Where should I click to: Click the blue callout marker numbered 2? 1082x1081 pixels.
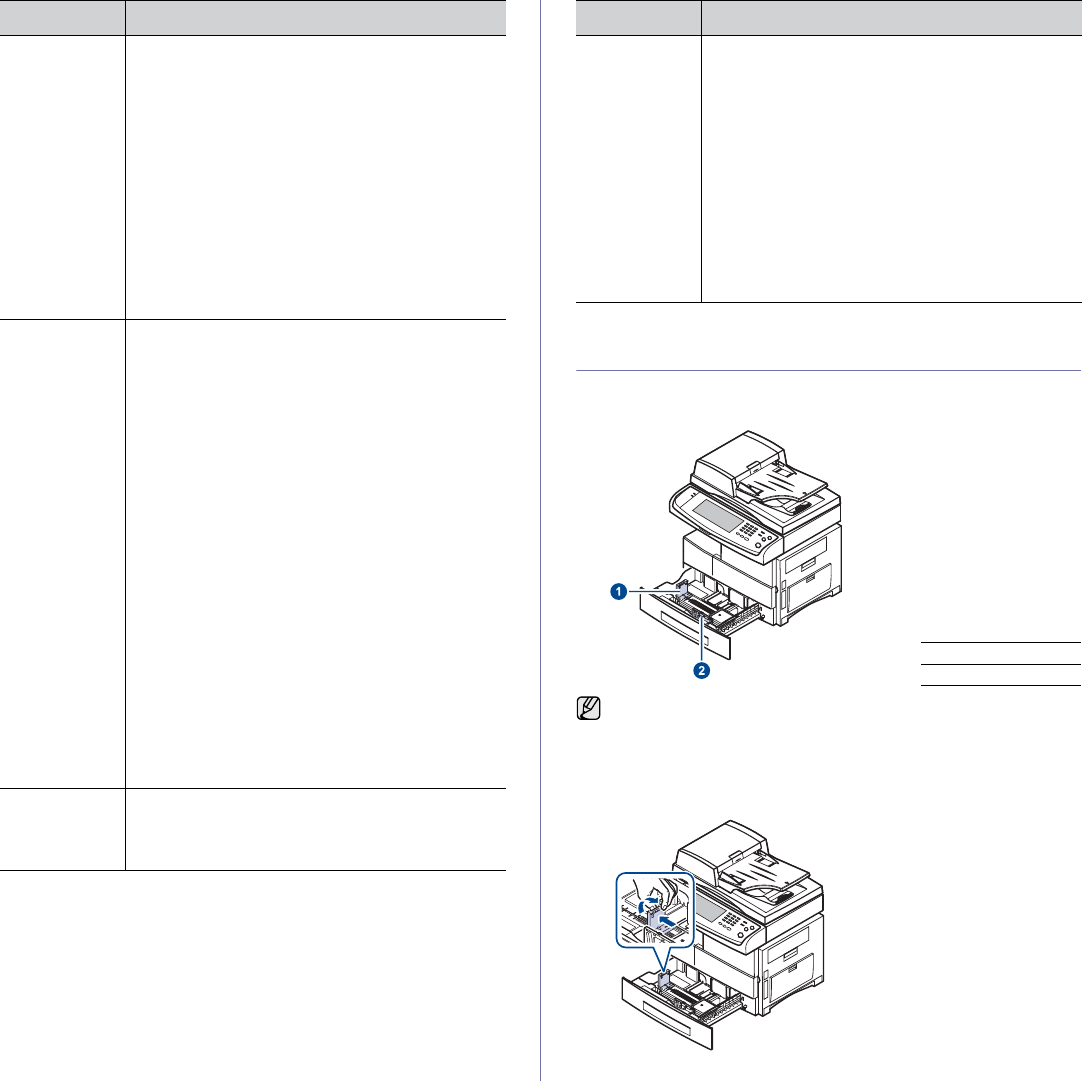(x=702, y=670)
